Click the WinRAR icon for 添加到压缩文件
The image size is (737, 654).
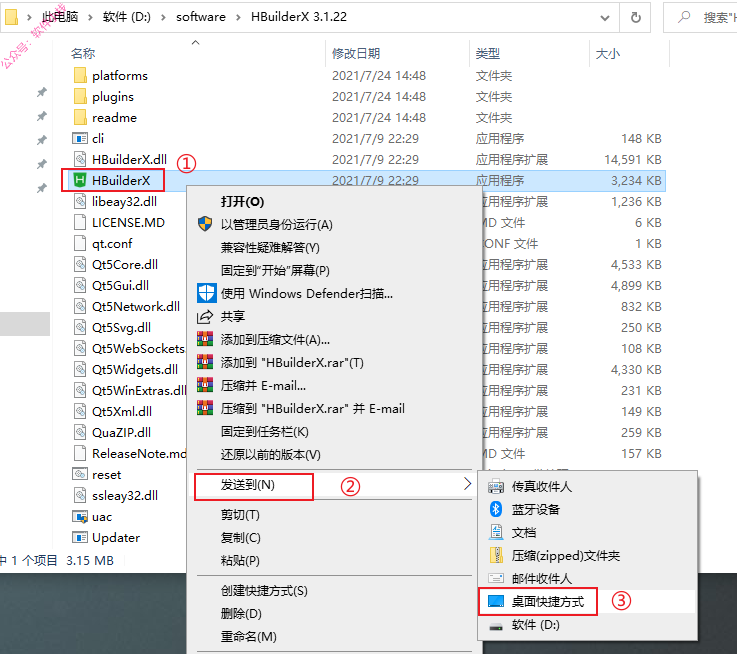(x=205, y=339)
